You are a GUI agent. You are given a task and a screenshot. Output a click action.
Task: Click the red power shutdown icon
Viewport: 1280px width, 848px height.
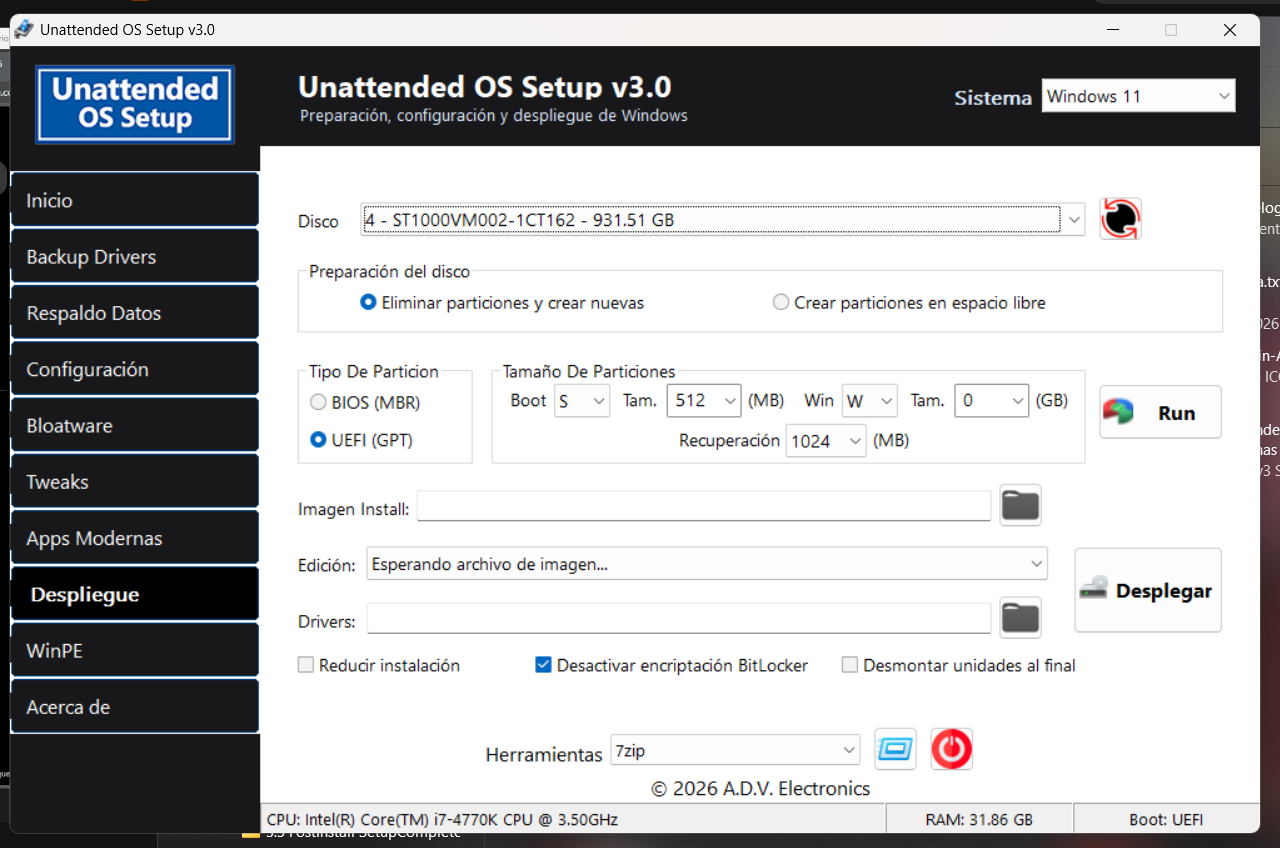coord(952,748)
